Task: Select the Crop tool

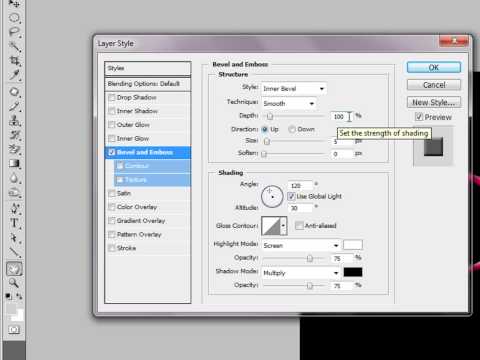Action: pos(14,61)
